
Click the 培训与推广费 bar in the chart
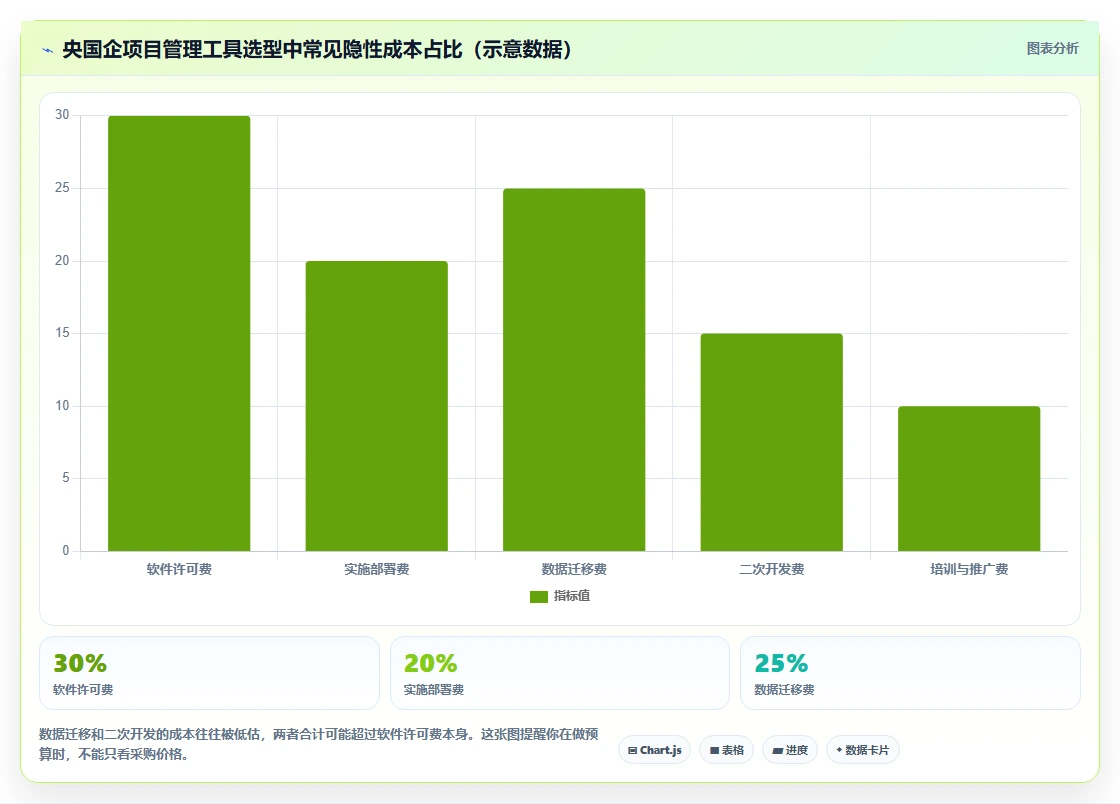pos(969,478)
